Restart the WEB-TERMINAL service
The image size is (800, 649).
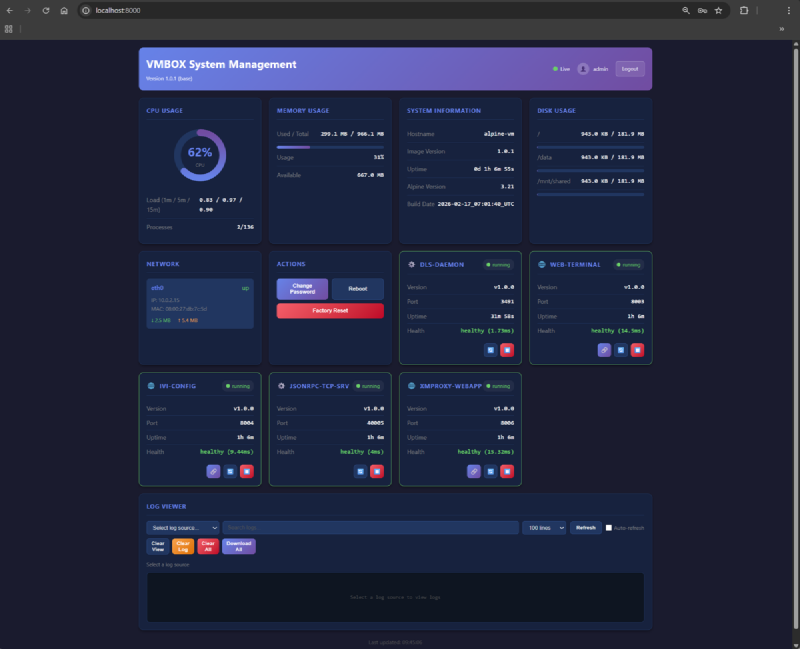[x=621, y=350]
